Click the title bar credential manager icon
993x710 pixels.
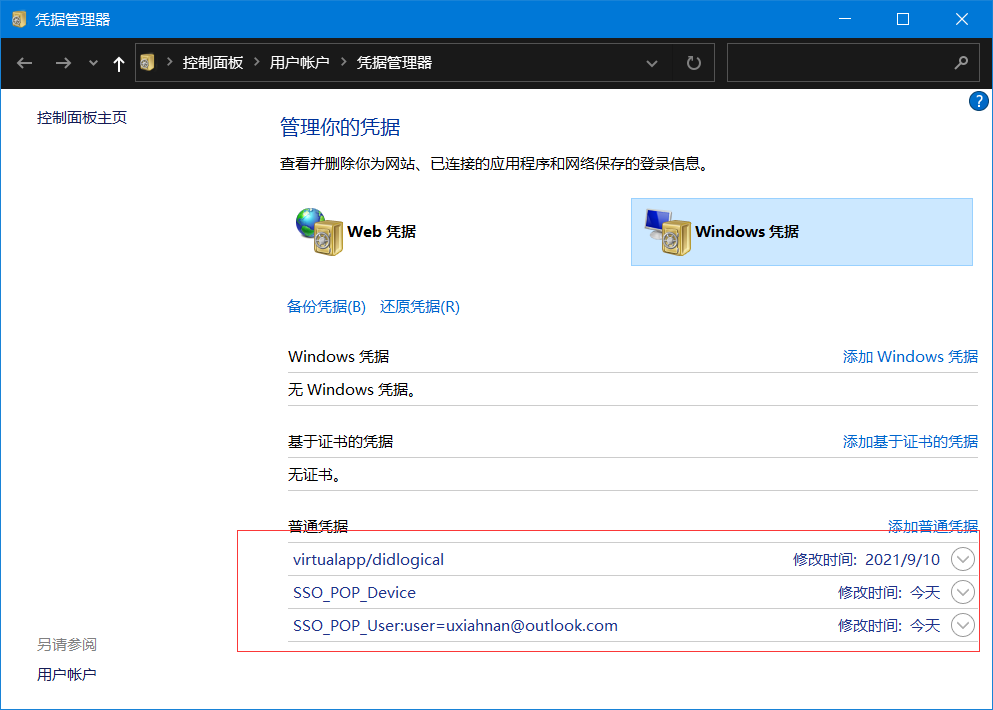tap(19, 19)
